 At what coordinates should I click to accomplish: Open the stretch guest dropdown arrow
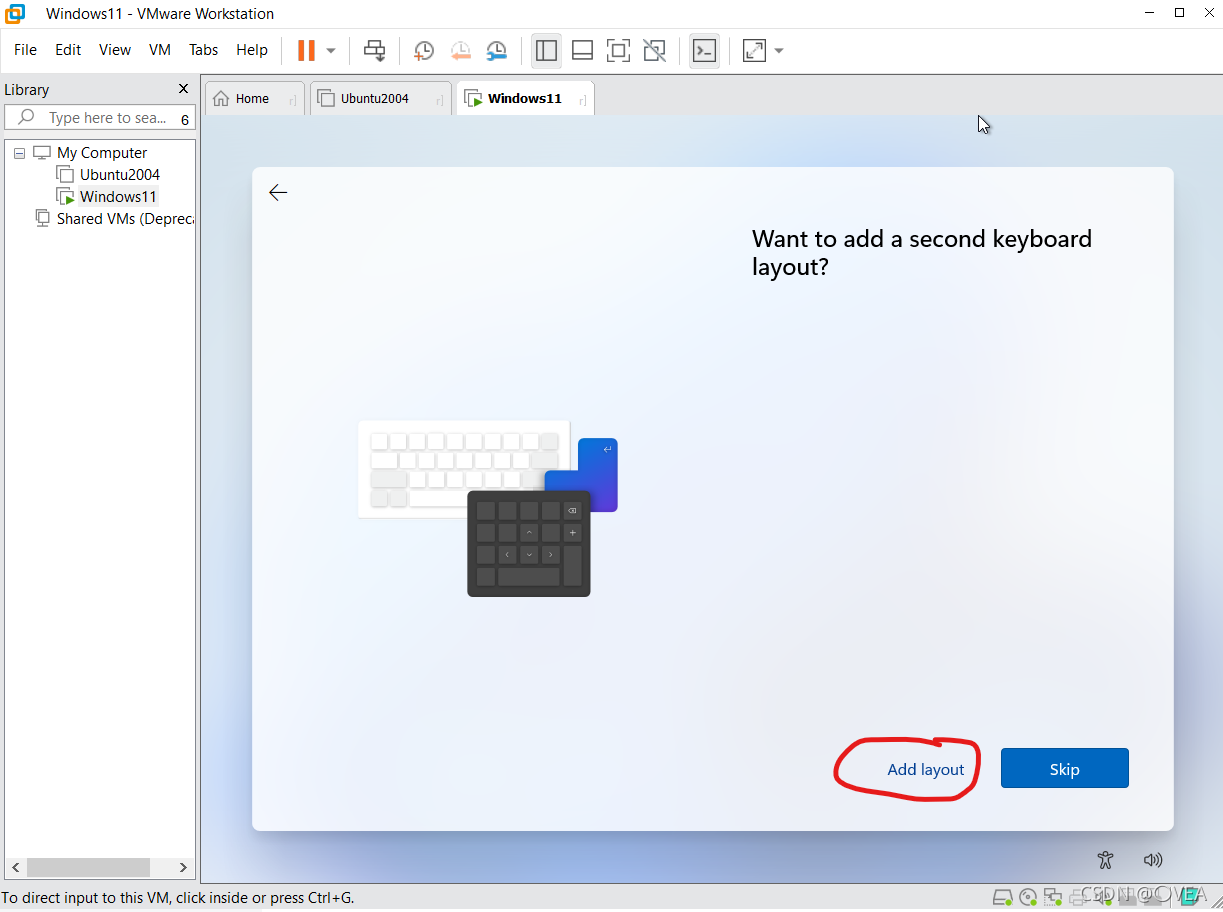779,50
